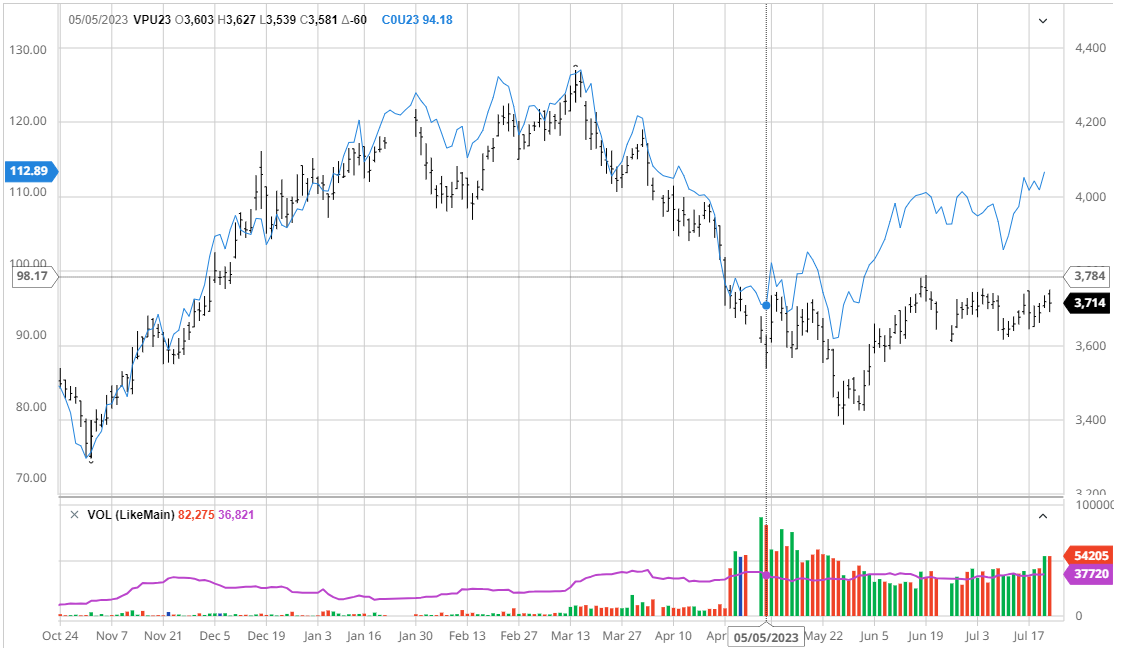
Task: Select the 05/05/2023 date marker on axis
Action: point(766,636)
